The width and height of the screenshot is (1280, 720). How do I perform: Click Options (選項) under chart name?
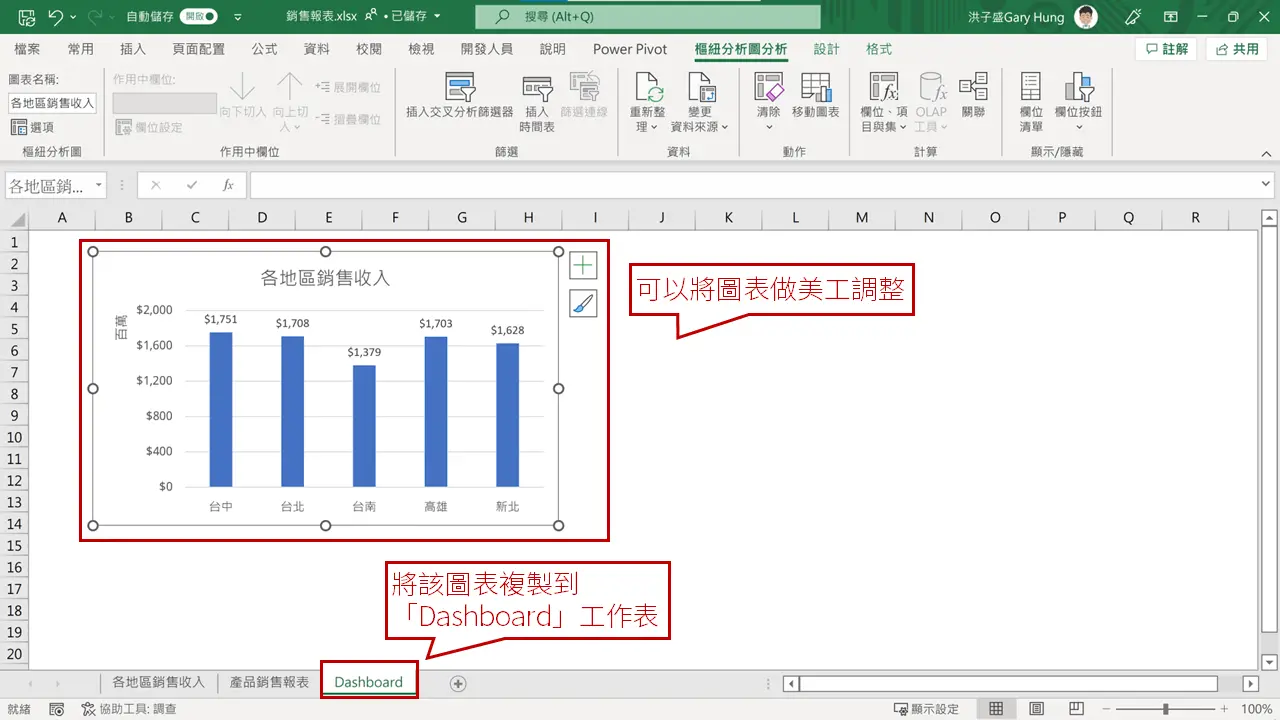[x=32, y=127]
